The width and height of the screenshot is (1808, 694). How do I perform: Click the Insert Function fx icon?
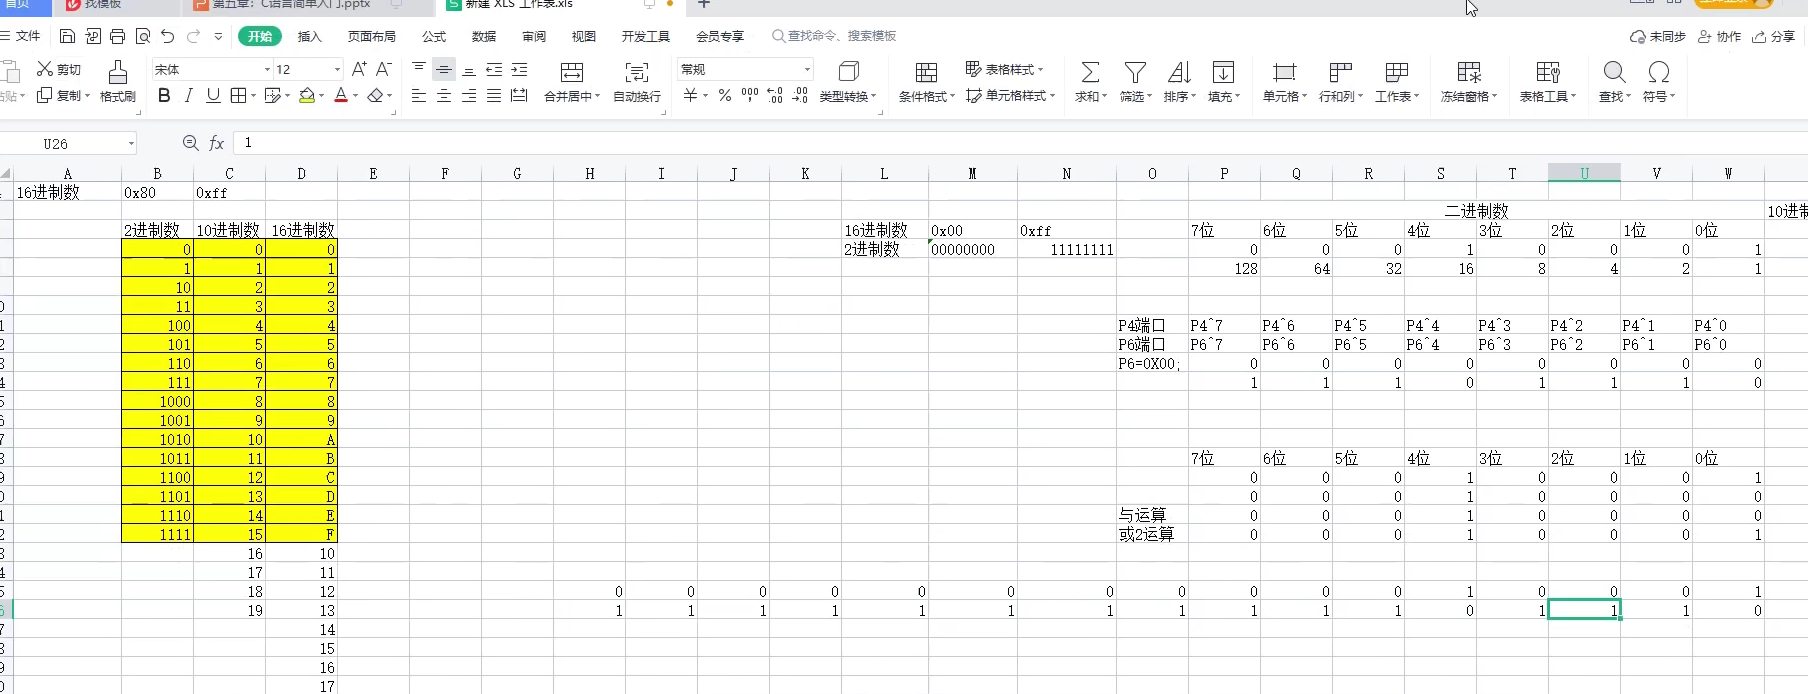tap(216, 143)
